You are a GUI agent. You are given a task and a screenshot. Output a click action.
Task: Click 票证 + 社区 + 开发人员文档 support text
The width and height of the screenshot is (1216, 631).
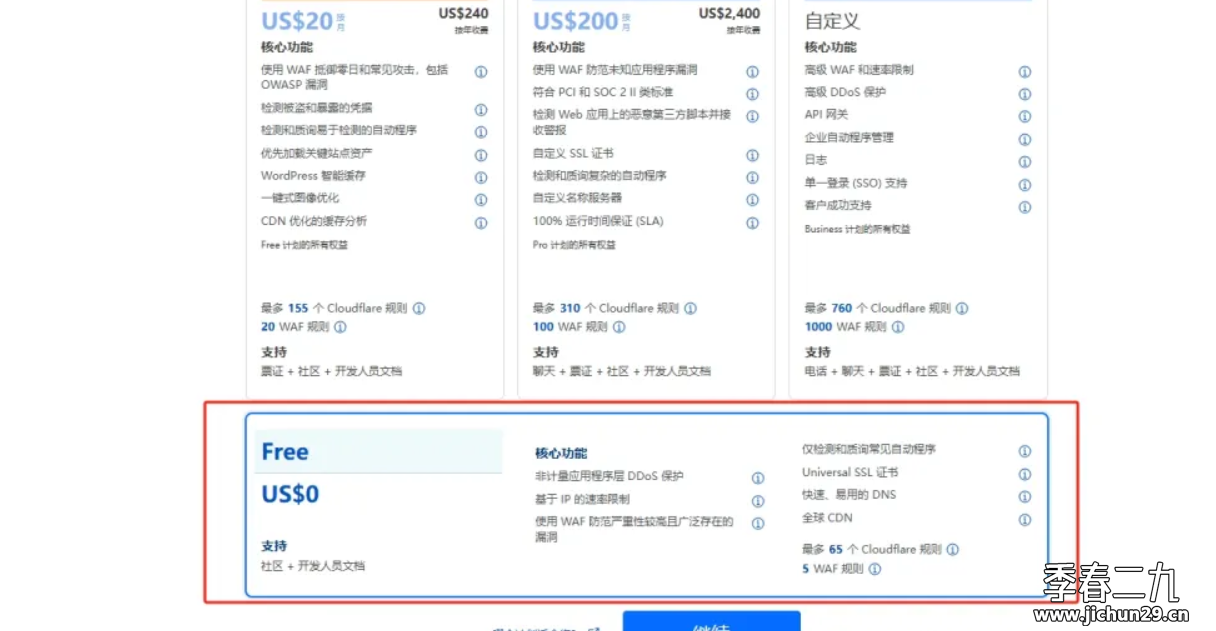click(x=331, y=371)
